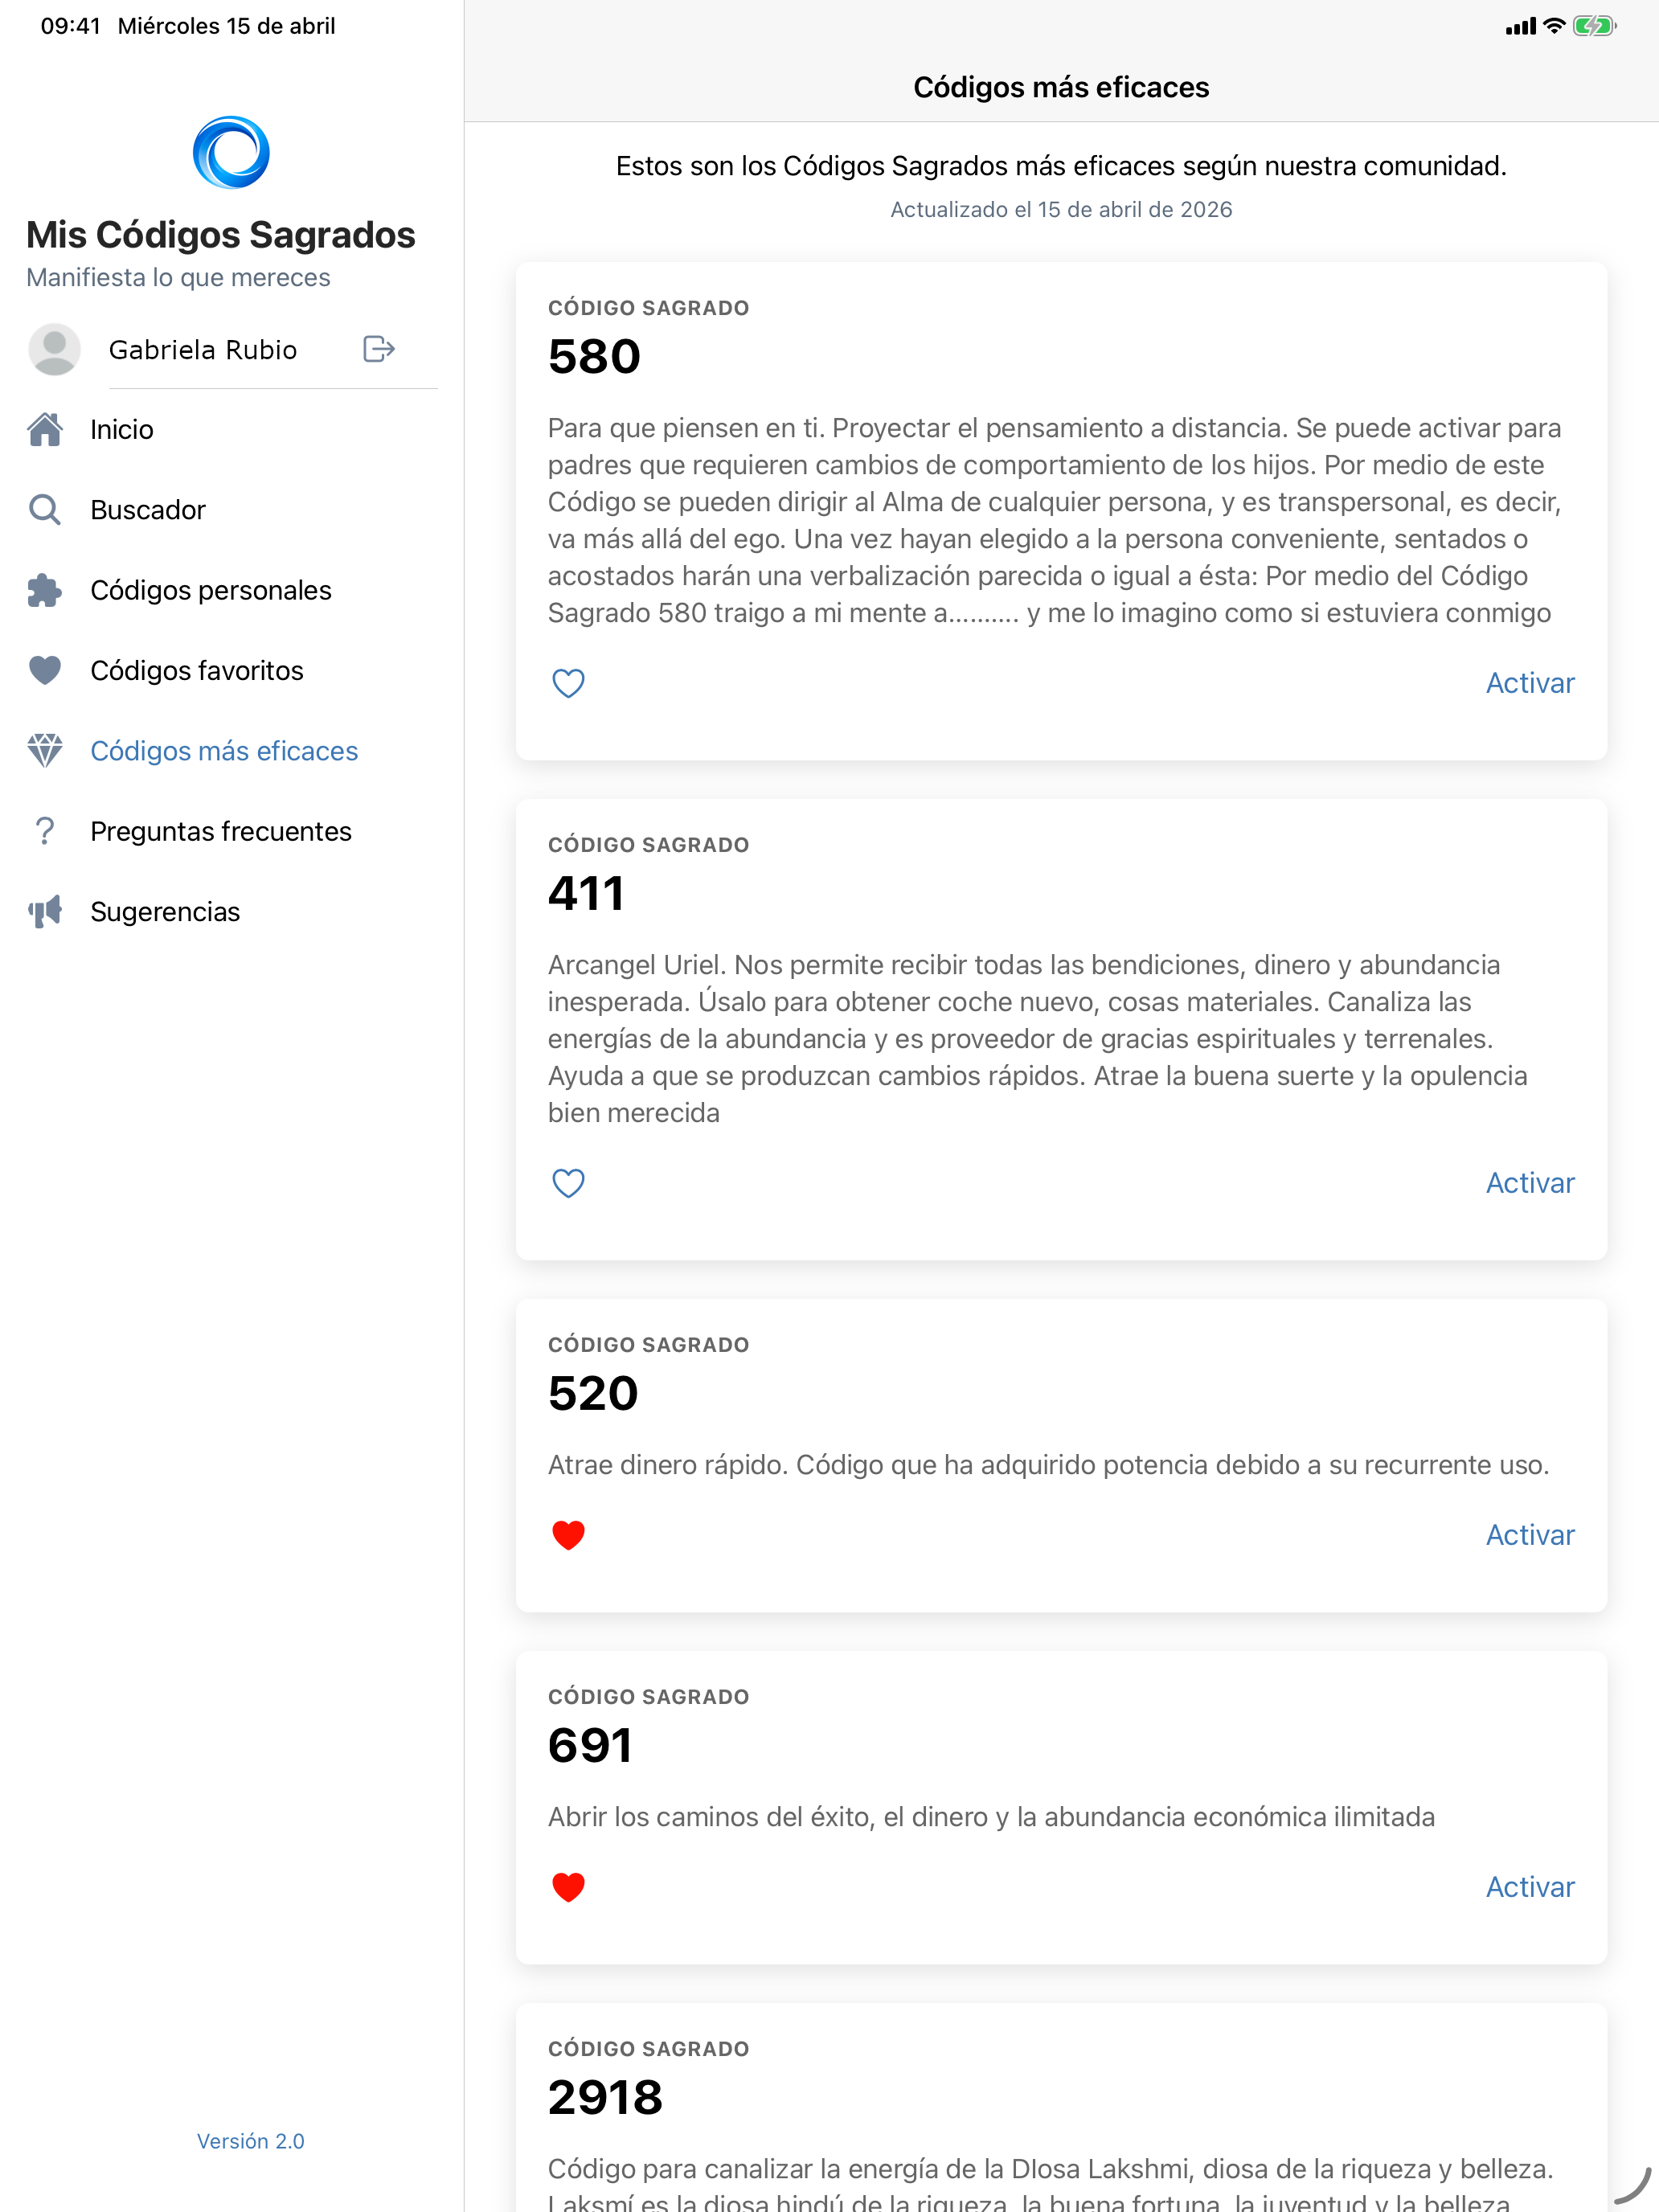Image resolution: width=1659 pixels, height=2212 pixels.
Task: Unfavorite code 691 red heart
Action: pyautogui.click(x=568, y=1887)
